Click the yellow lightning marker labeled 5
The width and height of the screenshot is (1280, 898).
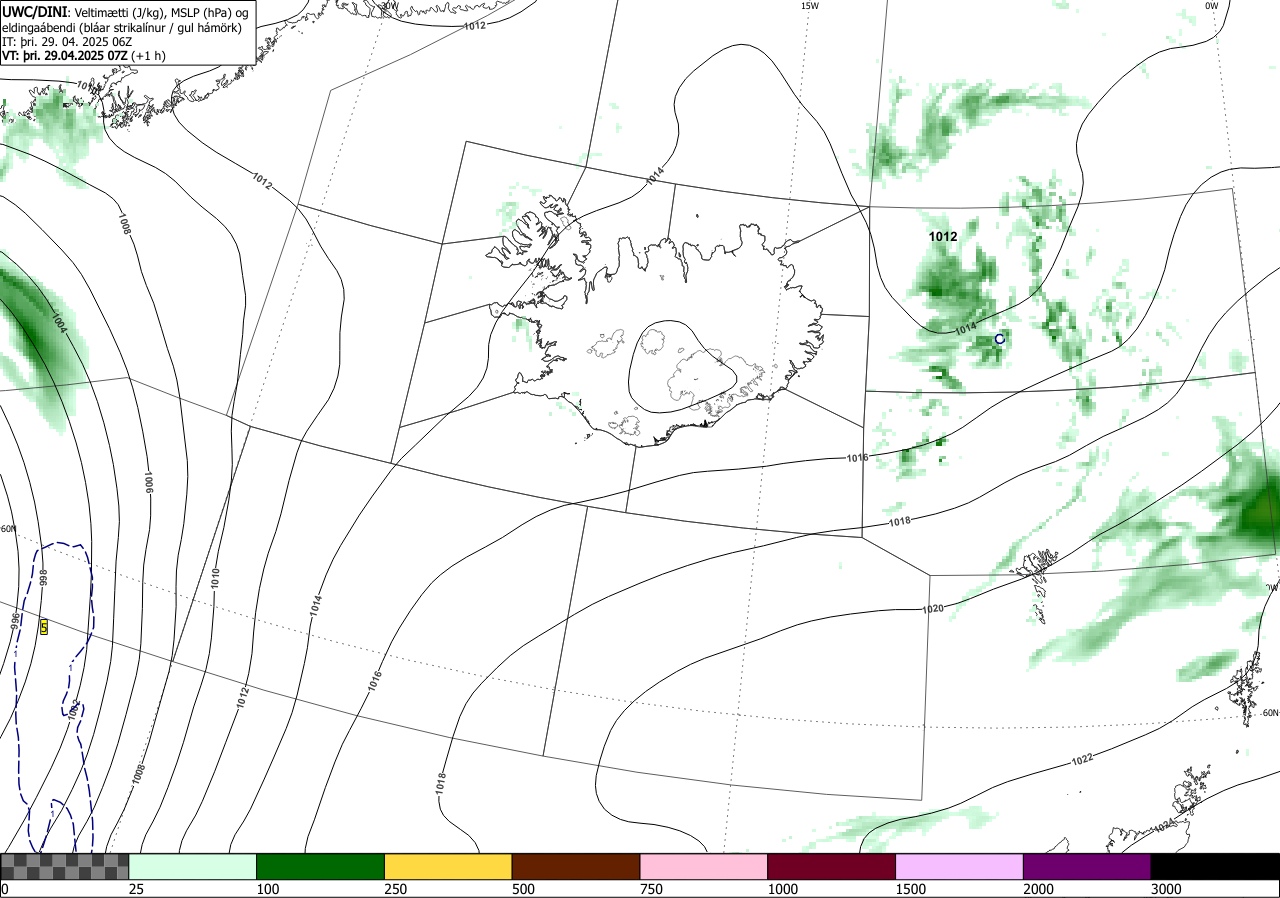pyautogui.click(x=44, y=626)
